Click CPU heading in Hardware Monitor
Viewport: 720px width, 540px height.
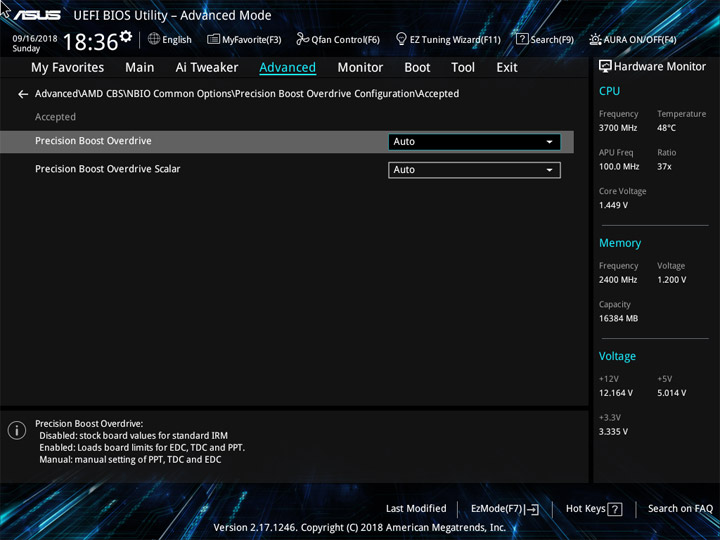pos(609,91)
